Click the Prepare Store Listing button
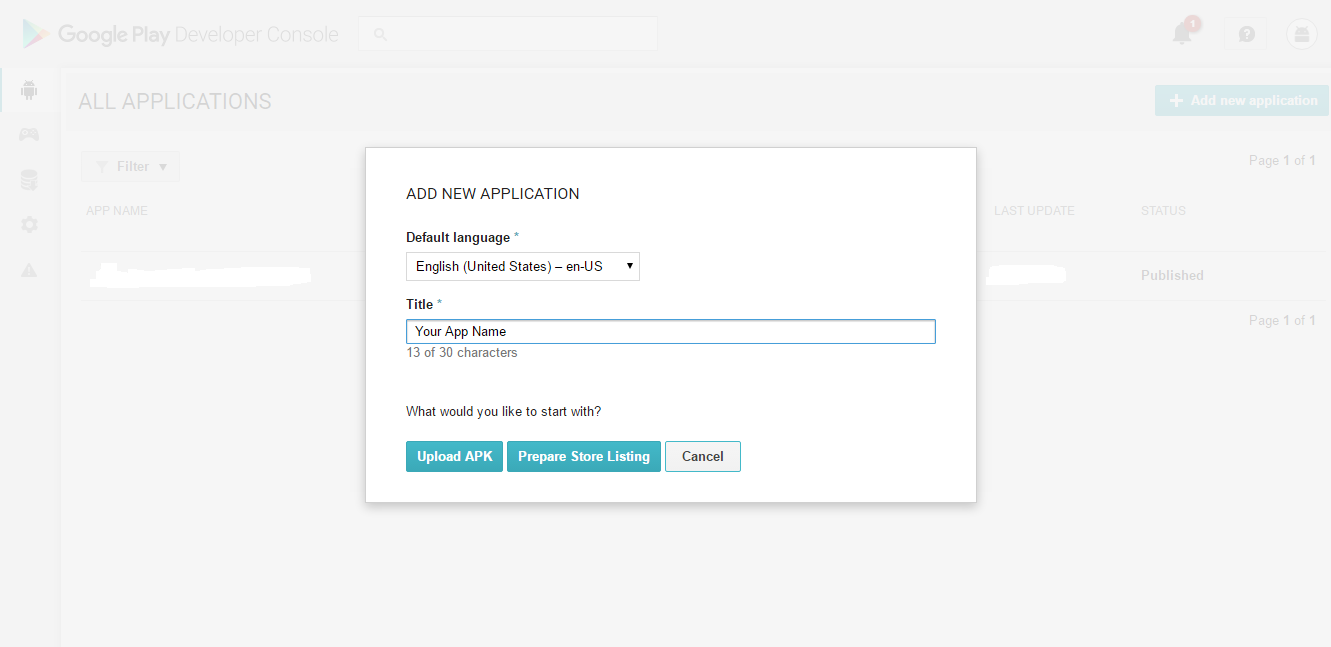This screenshot has height=647, width=1331. (x=583, y=456)
